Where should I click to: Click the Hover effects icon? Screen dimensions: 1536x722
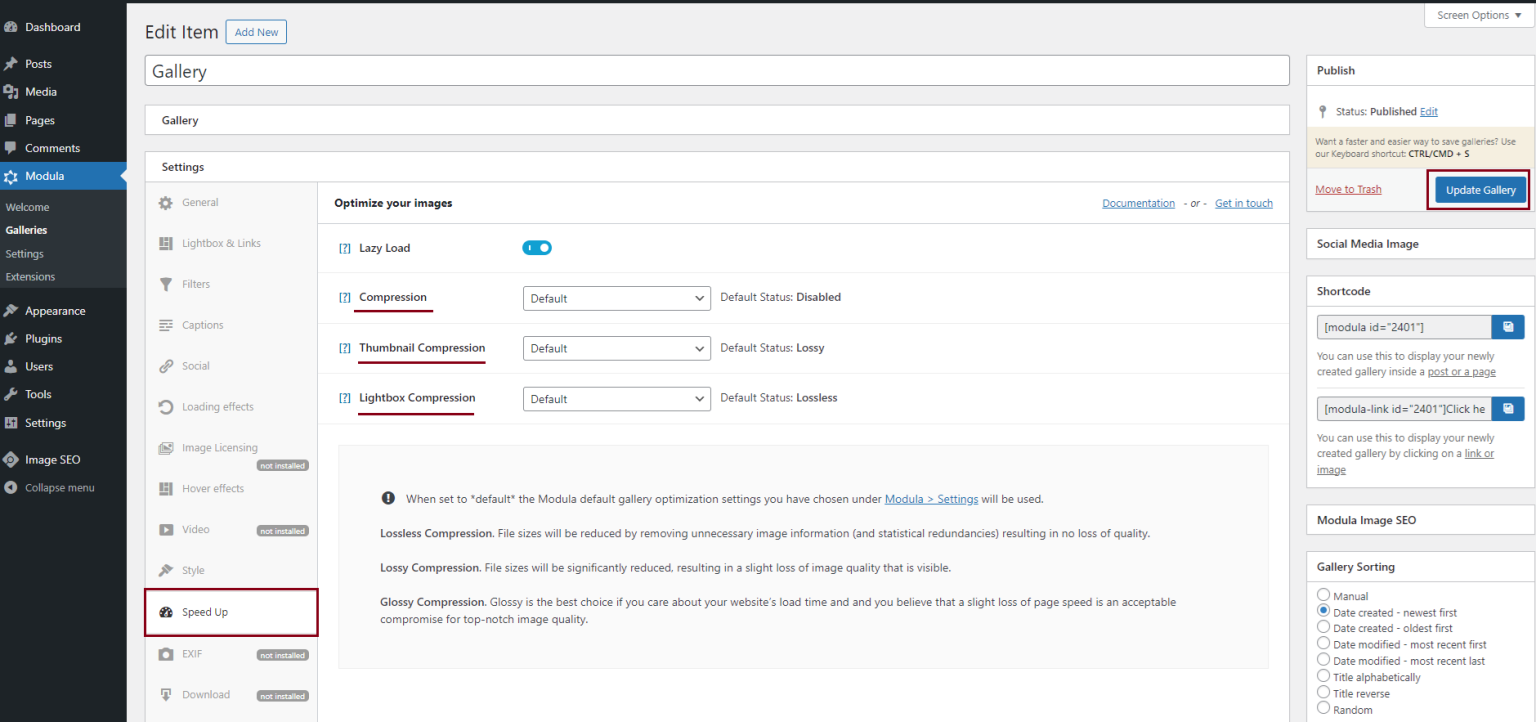(x=166, y=488)
